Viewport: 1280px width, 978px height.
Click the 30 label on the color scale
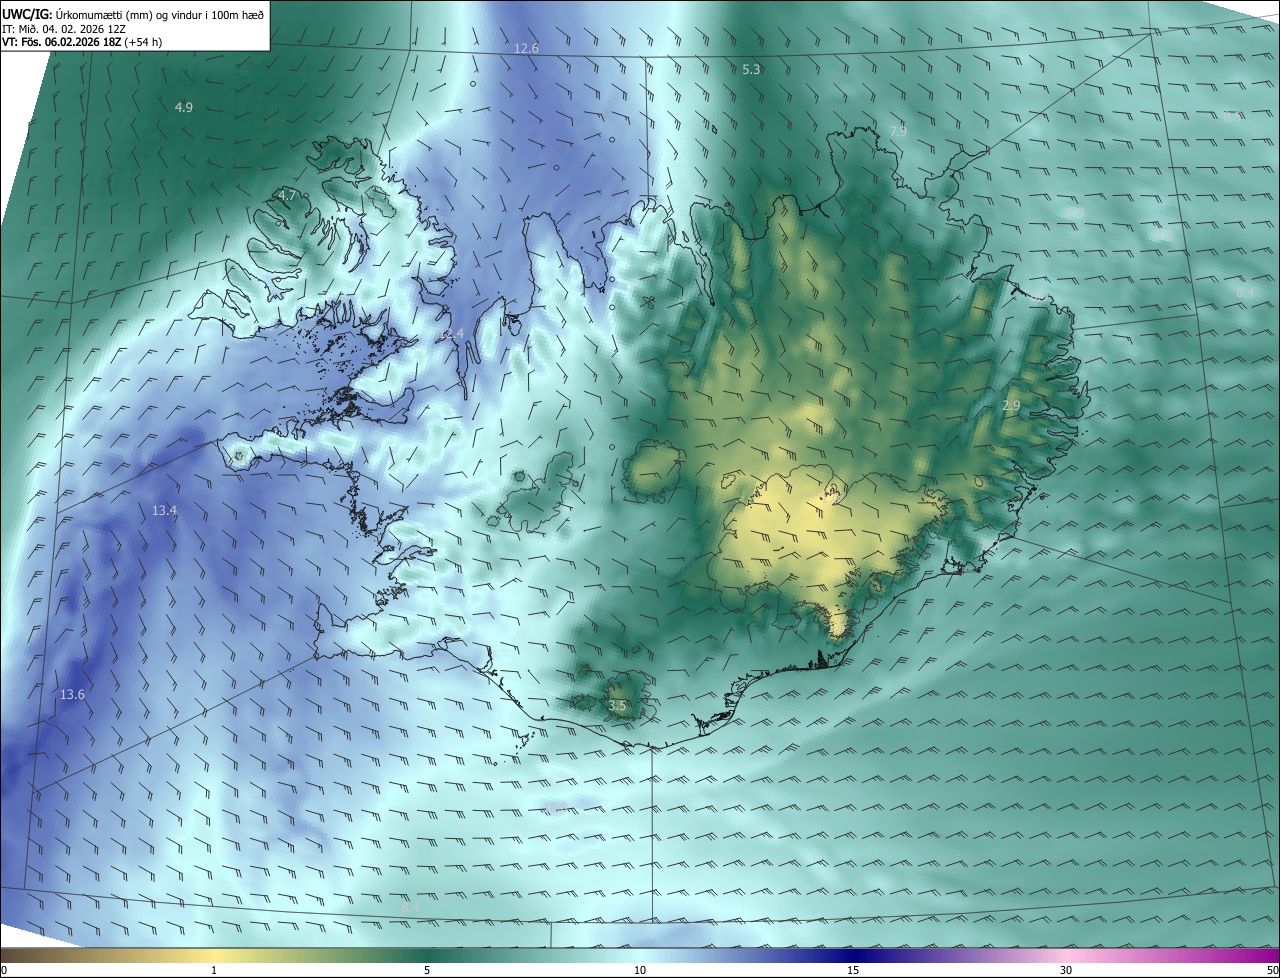1066,970
